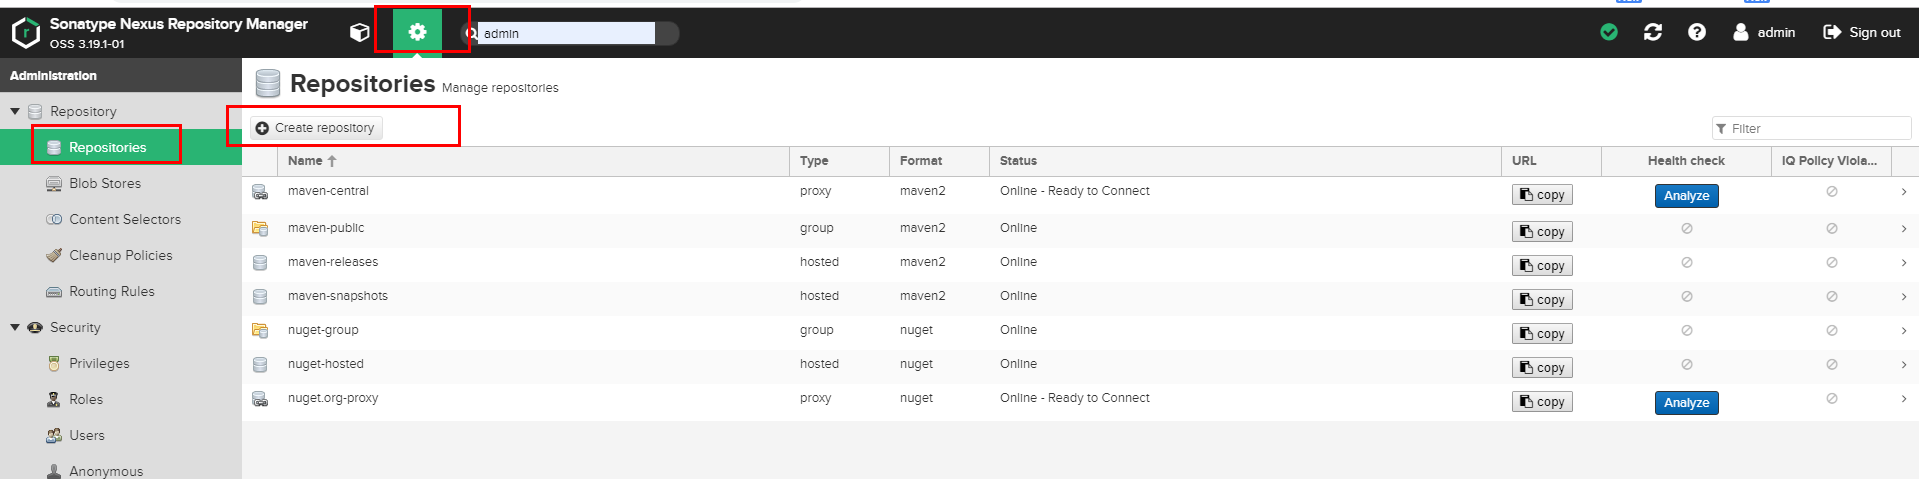Click the green system status check icon
The height and width of the screenshot is (479, 1919).
click(1609, 32)
